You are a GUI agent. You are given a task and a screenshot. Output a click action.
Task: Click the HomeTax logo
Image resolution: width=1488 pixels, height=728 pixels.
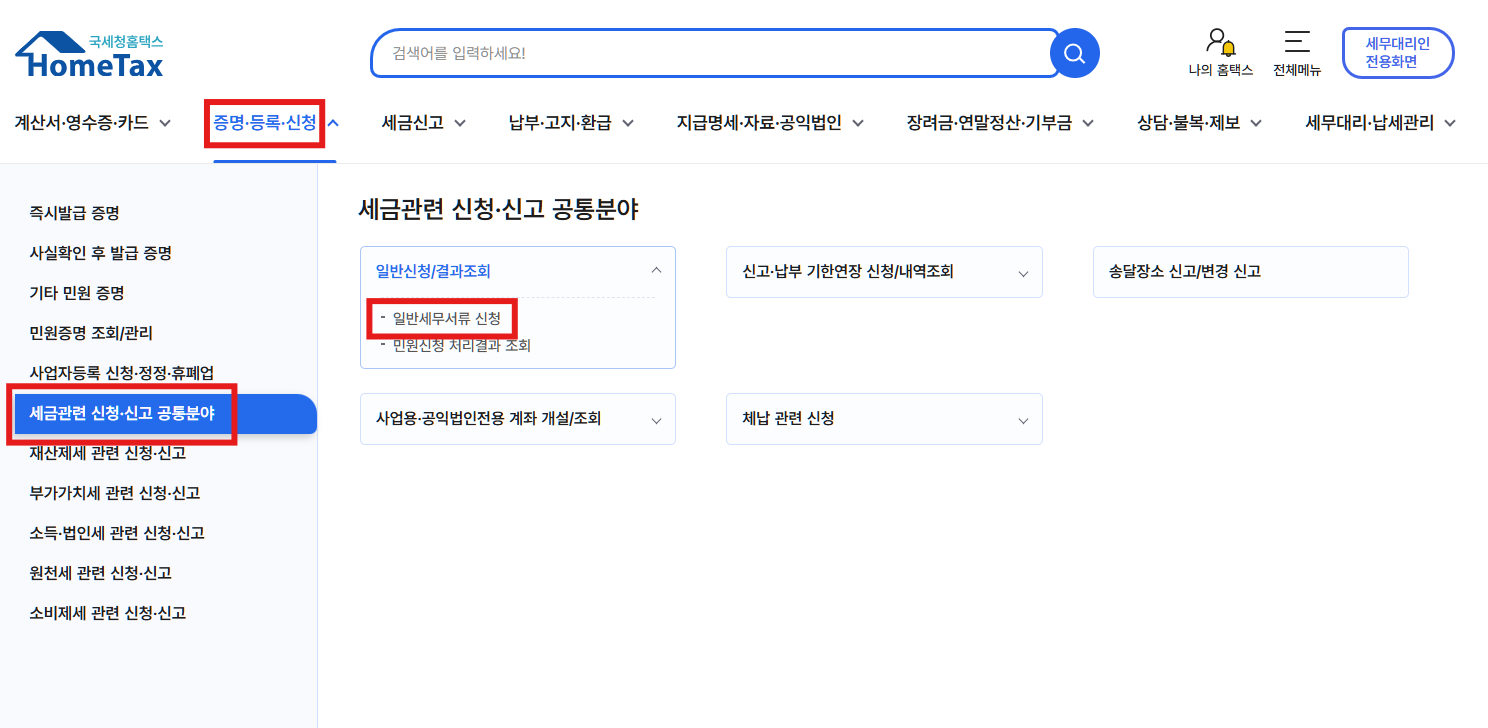(x=89, y=54)
